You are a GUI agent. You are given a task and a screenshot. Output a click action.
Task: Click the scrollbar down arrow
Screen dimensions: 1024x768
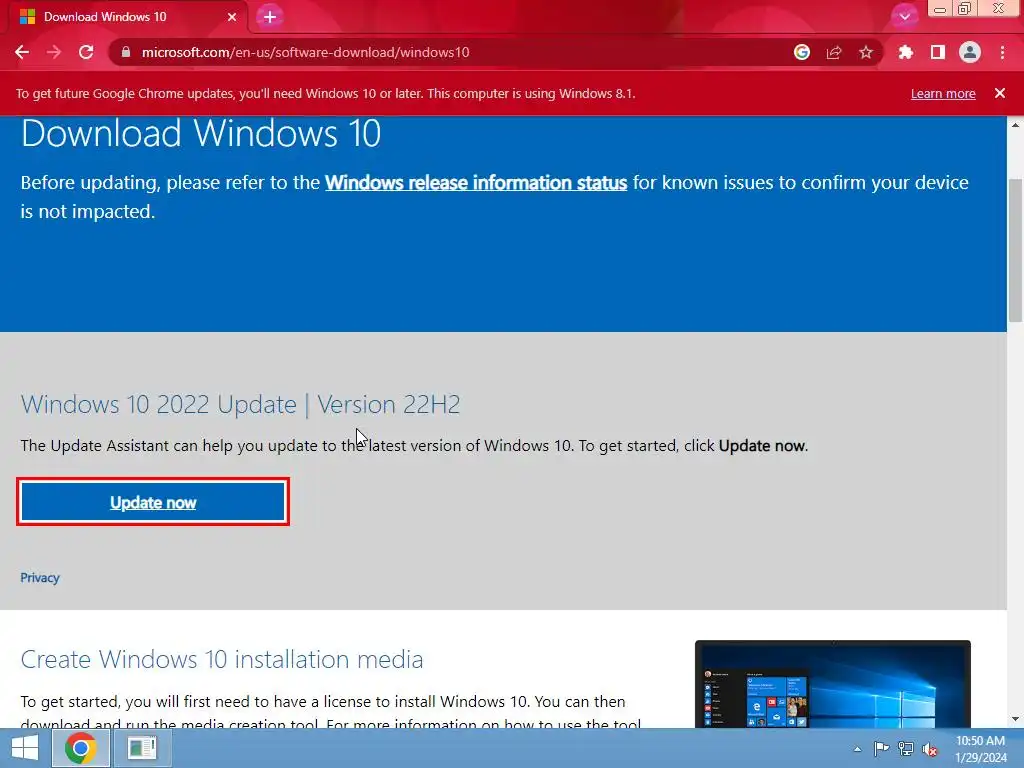1015,720
